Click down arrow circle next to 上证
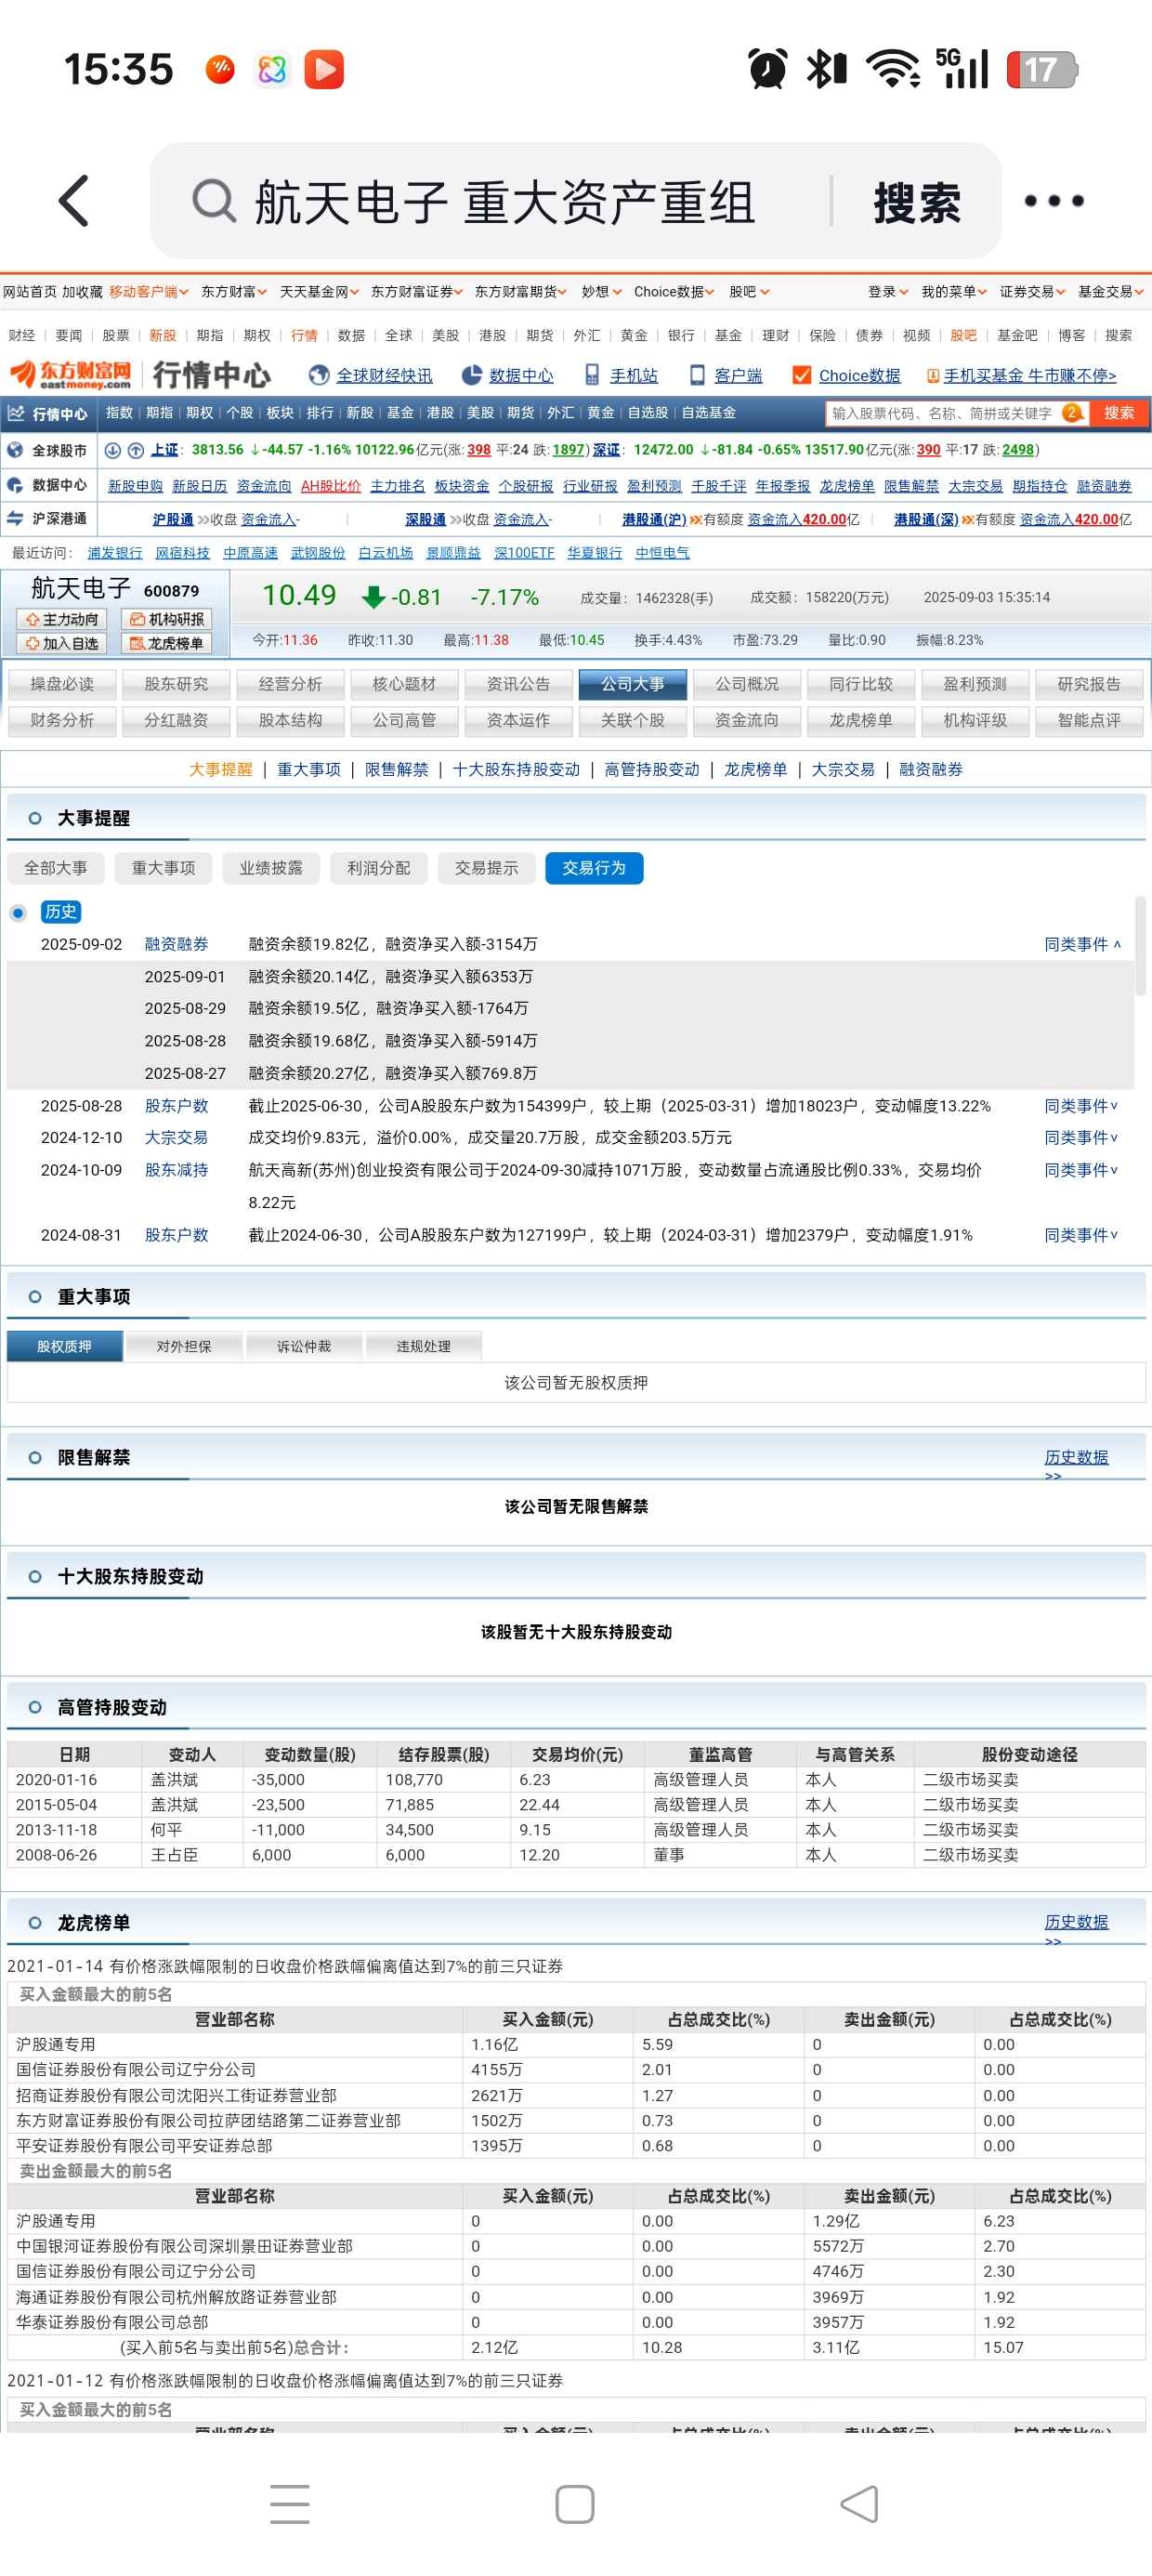This screenshot has width=1152, height=2576. tap(113, 450)
